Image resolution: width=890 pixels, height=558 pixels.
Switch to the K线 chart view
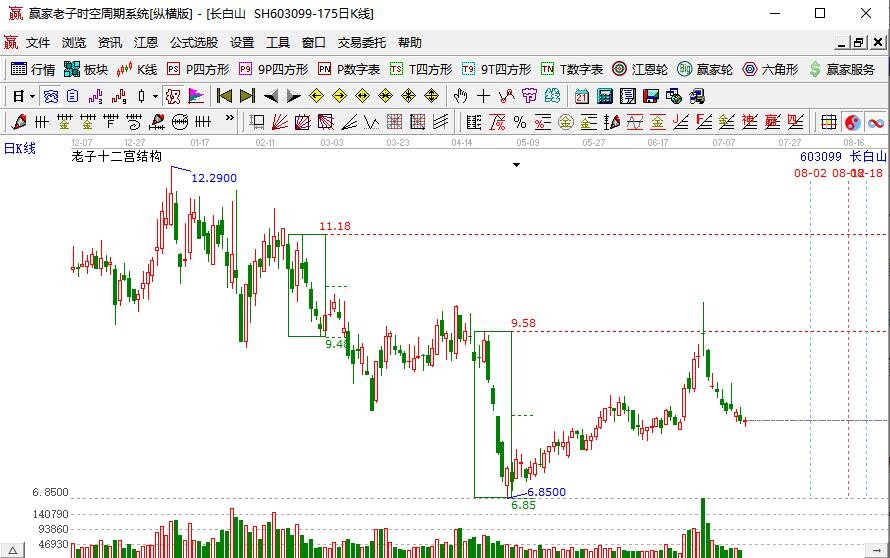[137, 69]
